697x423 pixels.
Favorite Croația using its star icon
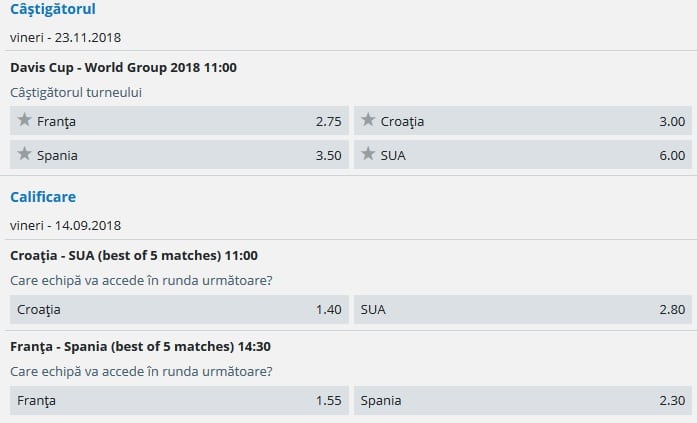coord(368,120)
